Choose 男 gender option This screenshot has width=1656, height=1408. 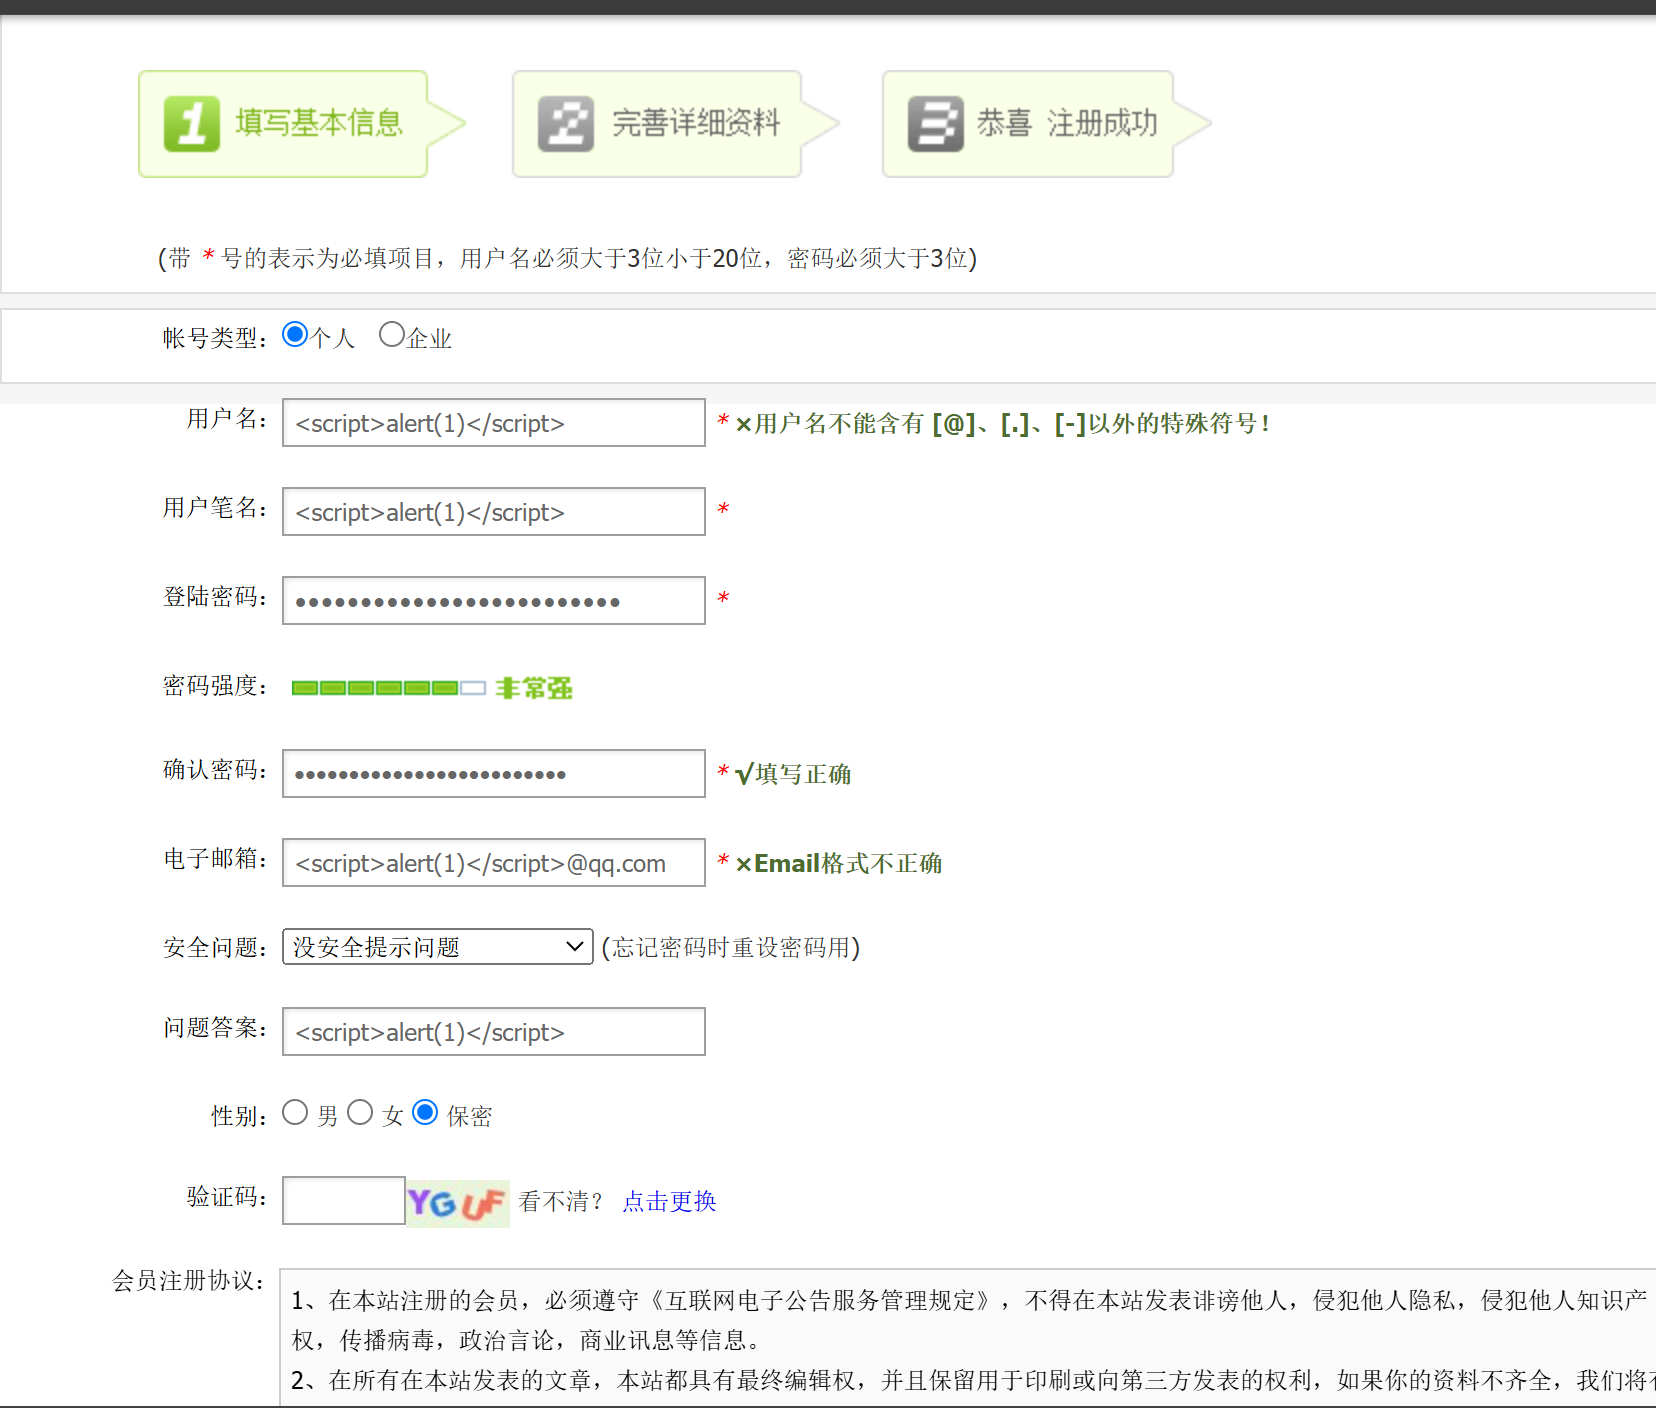295,1112
